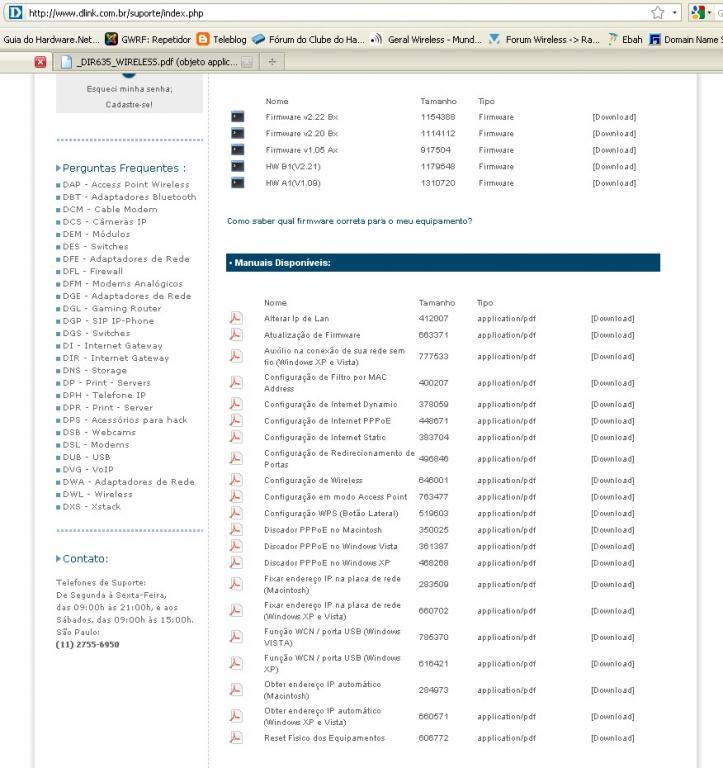Click PDF icon for Atualização de Firmware

point(236,335)
